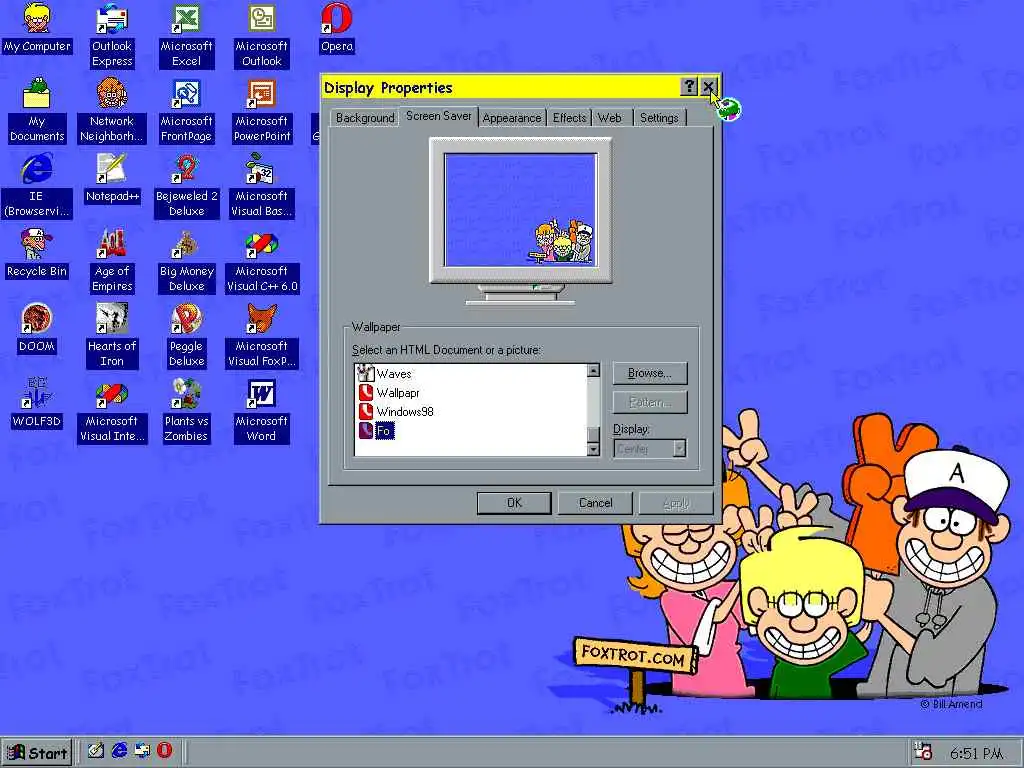The width and height of the screenshot is (1024, 768).
Task: Switch to the Screen Saver tab
Action: 439,116
